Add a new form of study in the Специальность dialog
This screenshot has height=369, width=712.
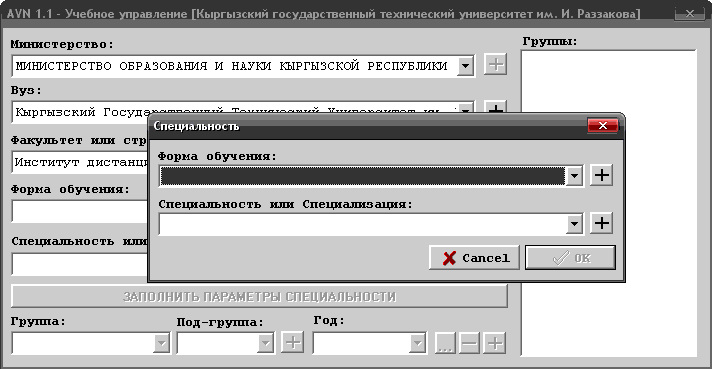coord(602,175)
